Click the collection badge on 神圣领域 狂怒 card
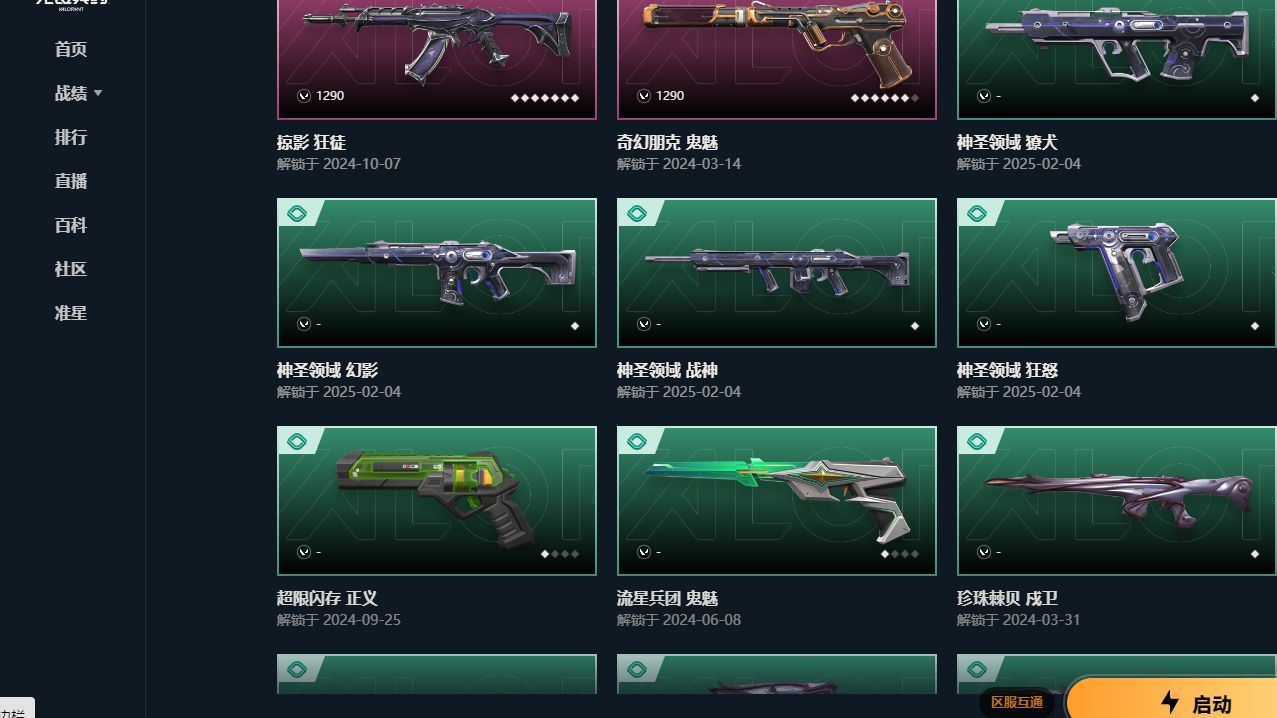Screen dimensions: 1277x718 (x=976, y=213)
